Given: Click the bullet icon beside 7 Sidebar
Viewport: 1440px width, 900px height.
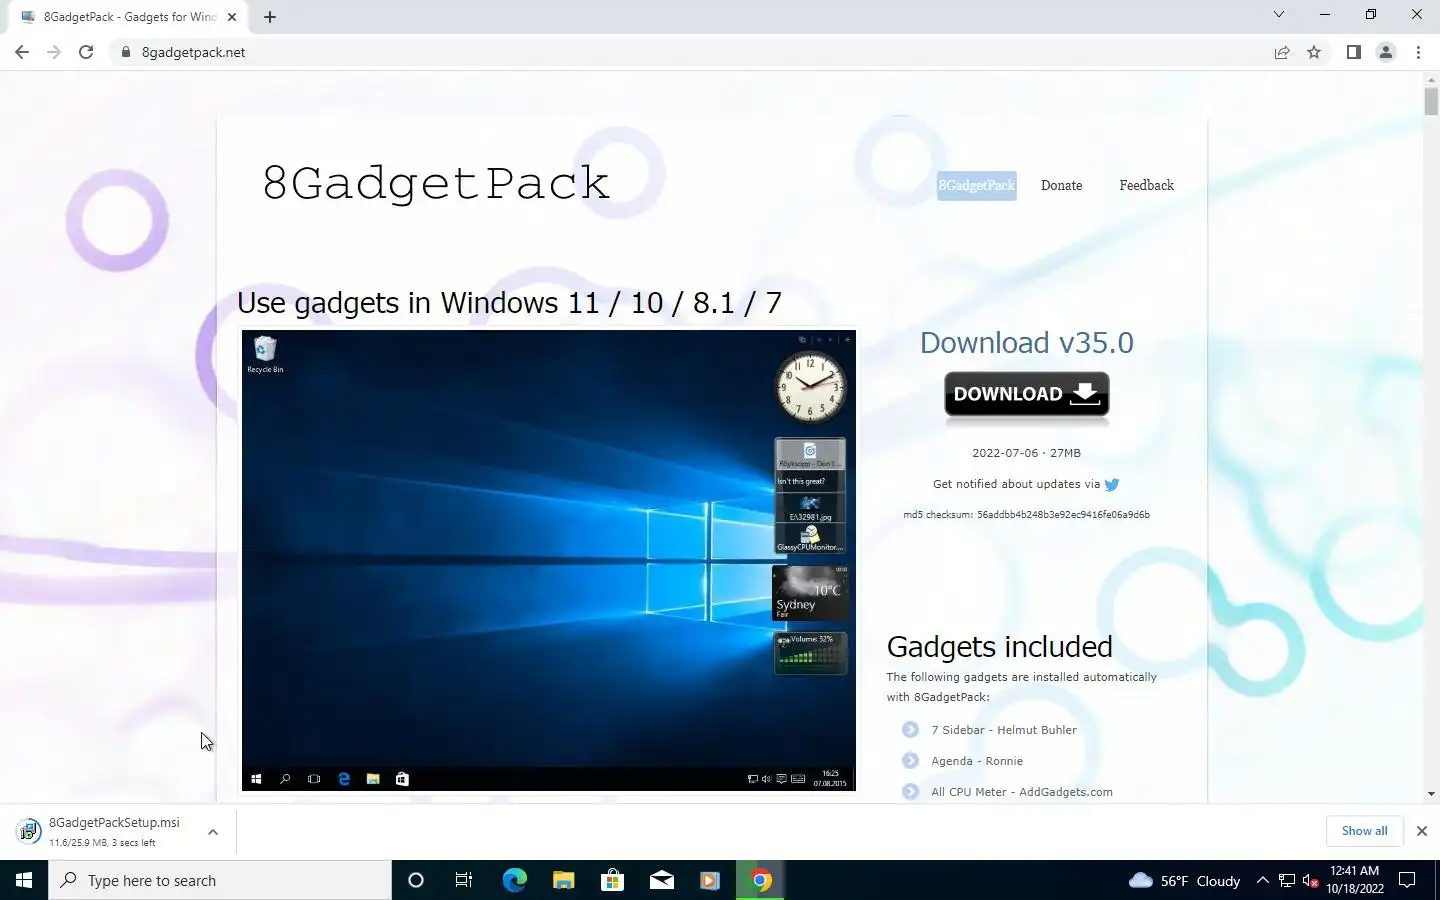Looking at the screenshot, I should pyautogui.click(x=910, y=730).
